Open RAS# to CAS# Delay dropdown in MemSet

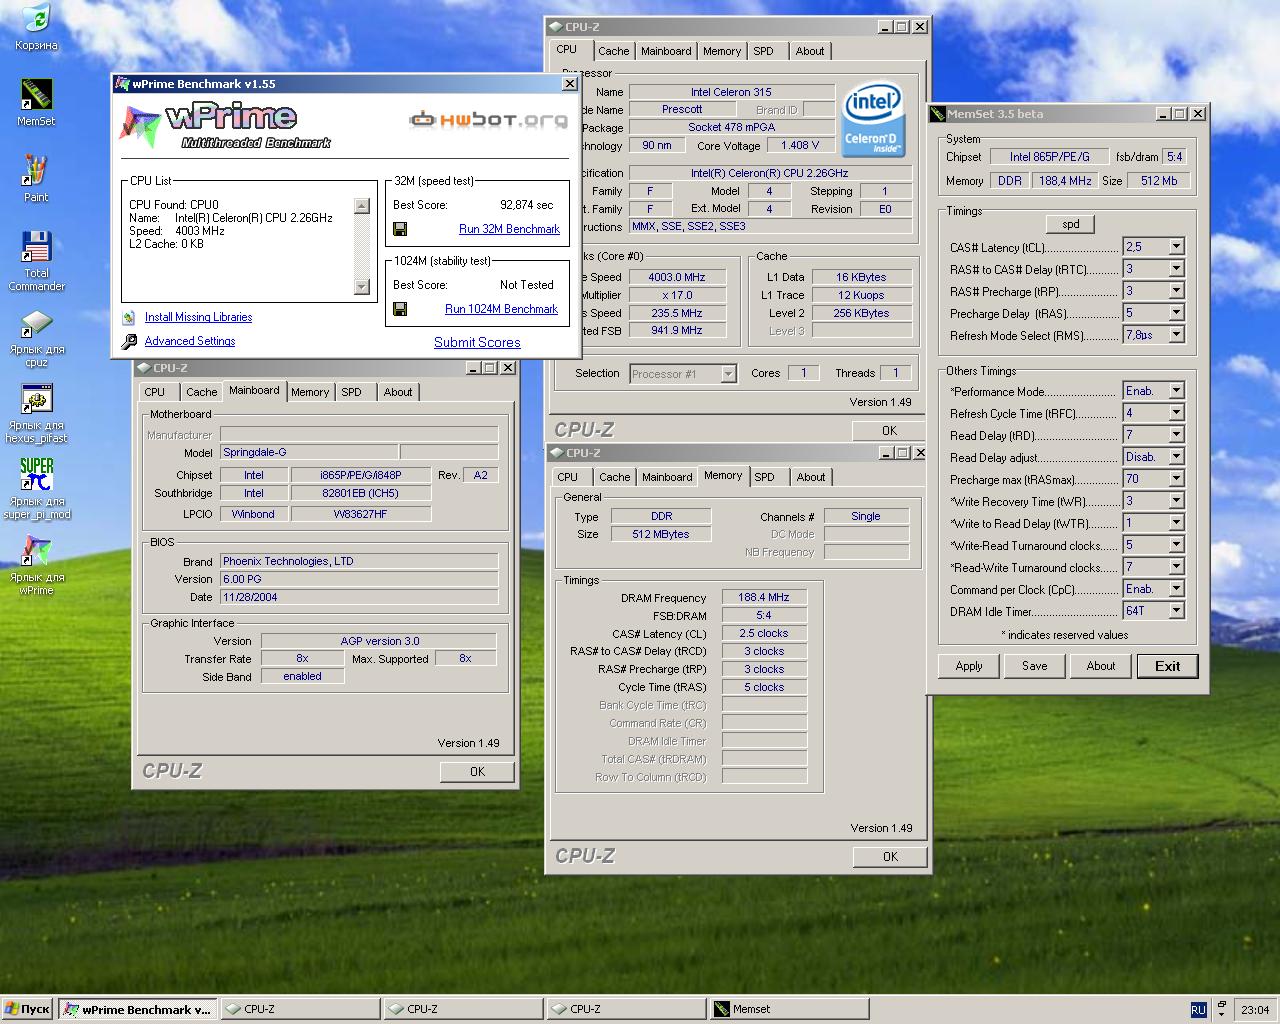coord(1176,268)
